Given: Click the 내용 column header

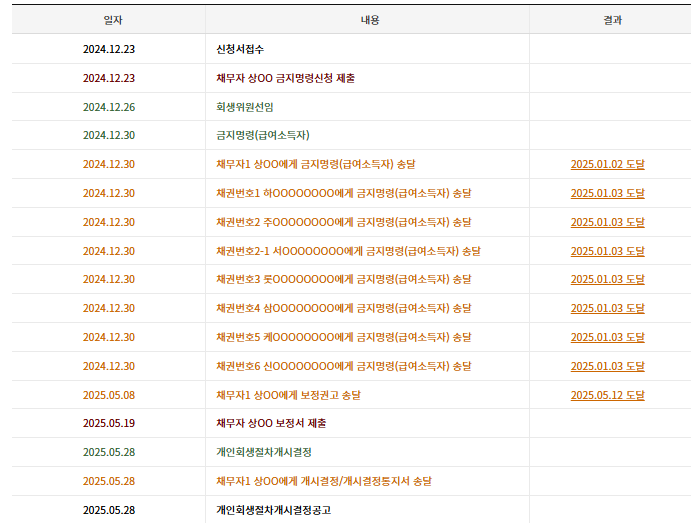Looking at the screenshot, I should (370, 20).
